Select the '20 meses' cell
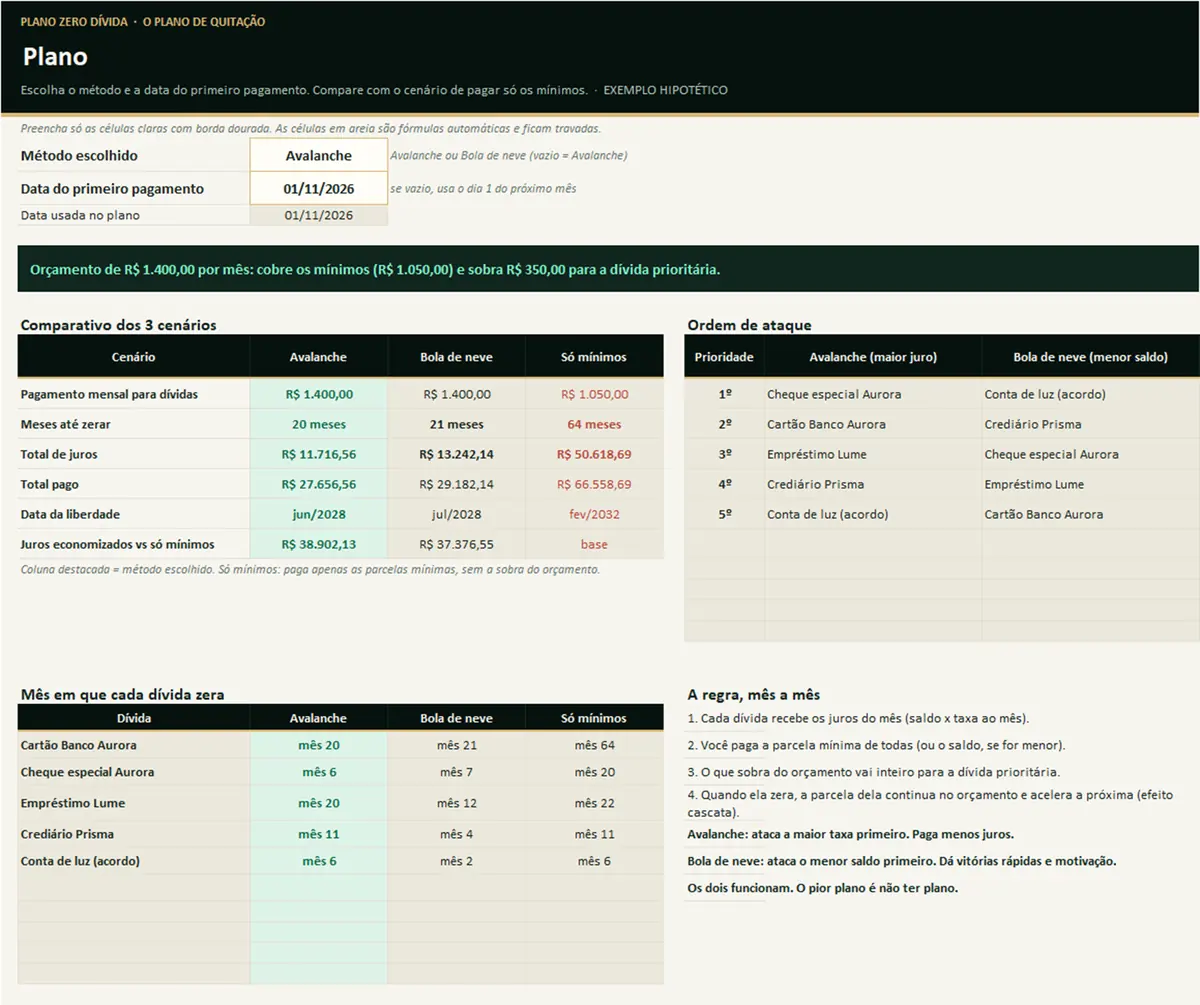 pos(318,424)
